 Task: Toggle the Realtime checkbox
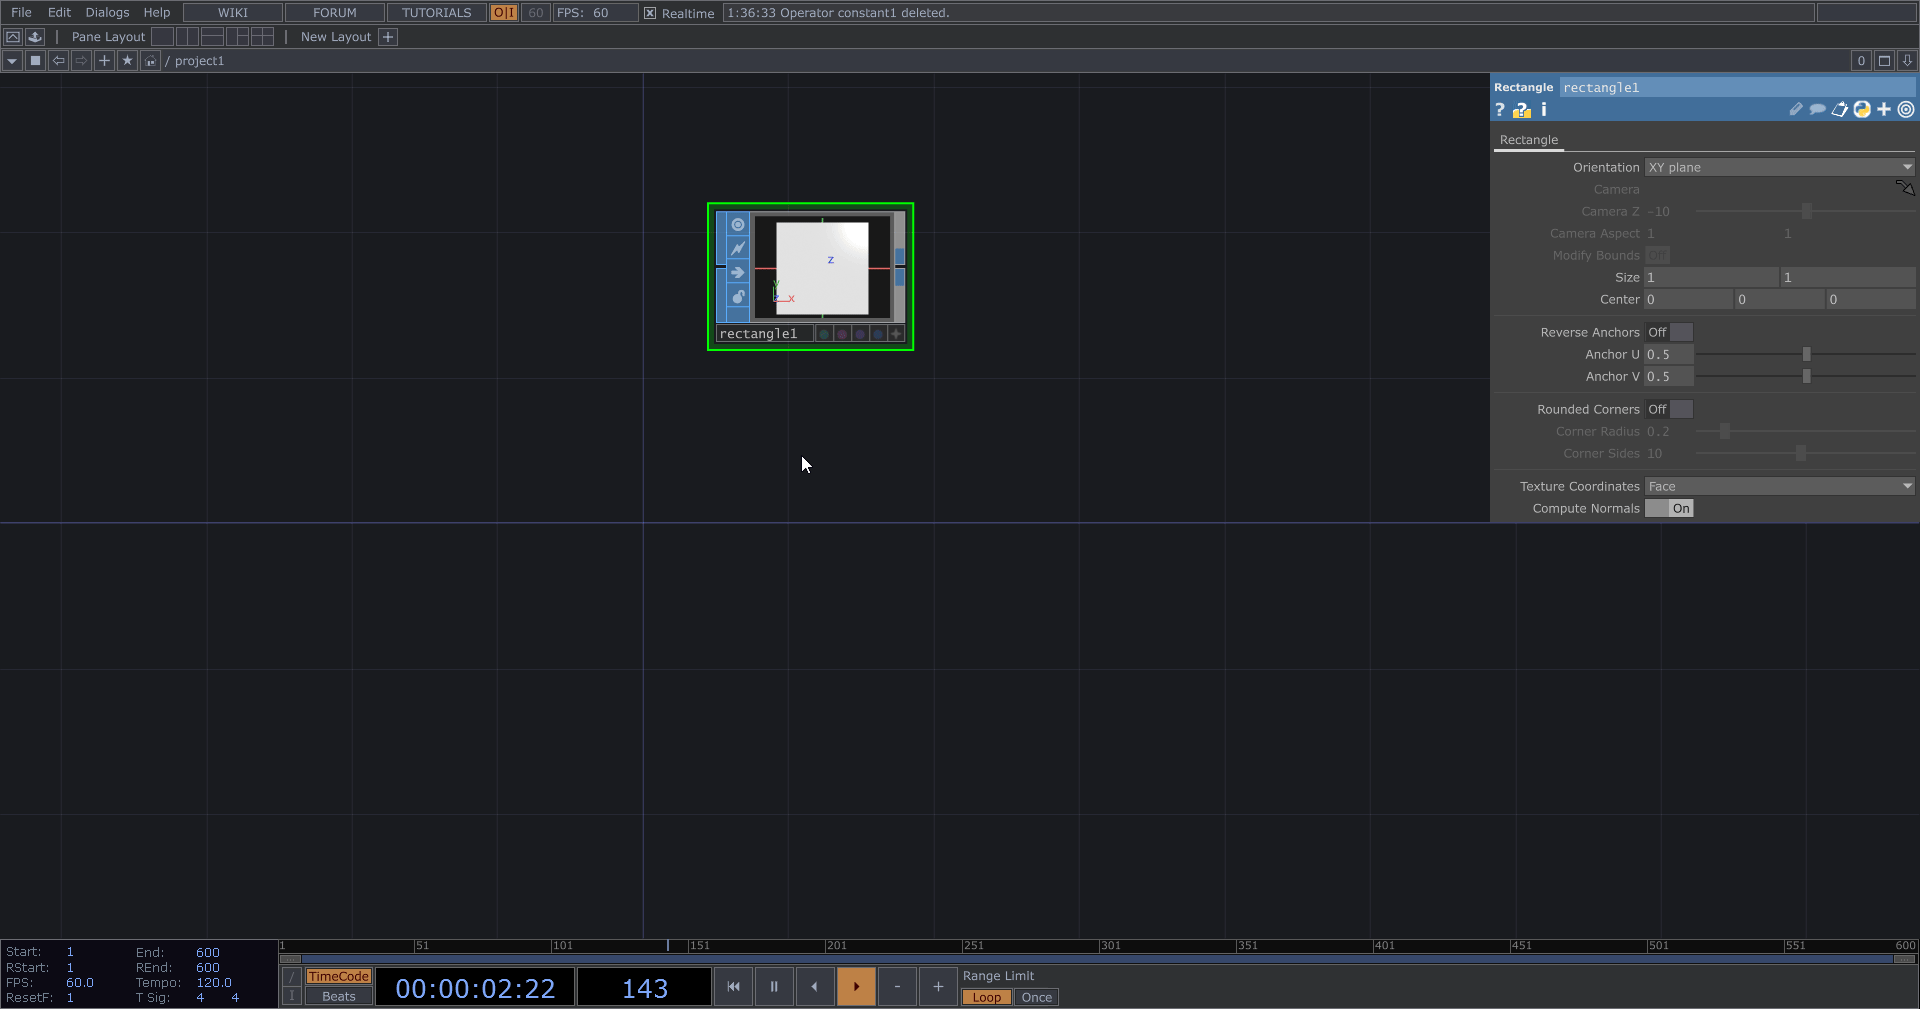coord(650,13)
